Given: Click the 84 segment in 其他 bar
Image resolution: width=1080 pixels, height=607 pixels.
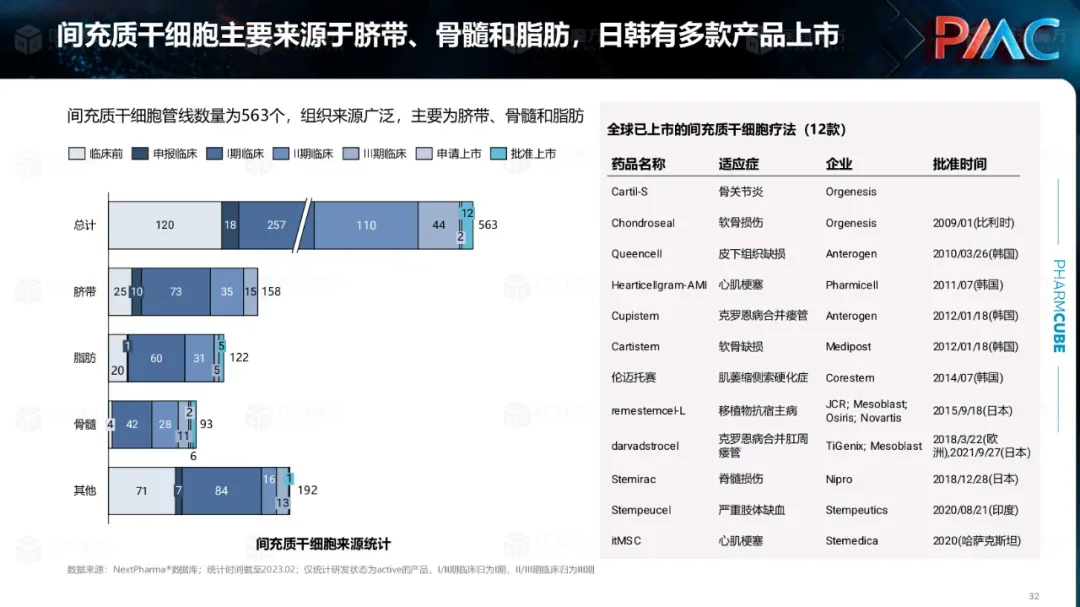Looking at the screenshot, I should tap(222, 491).
